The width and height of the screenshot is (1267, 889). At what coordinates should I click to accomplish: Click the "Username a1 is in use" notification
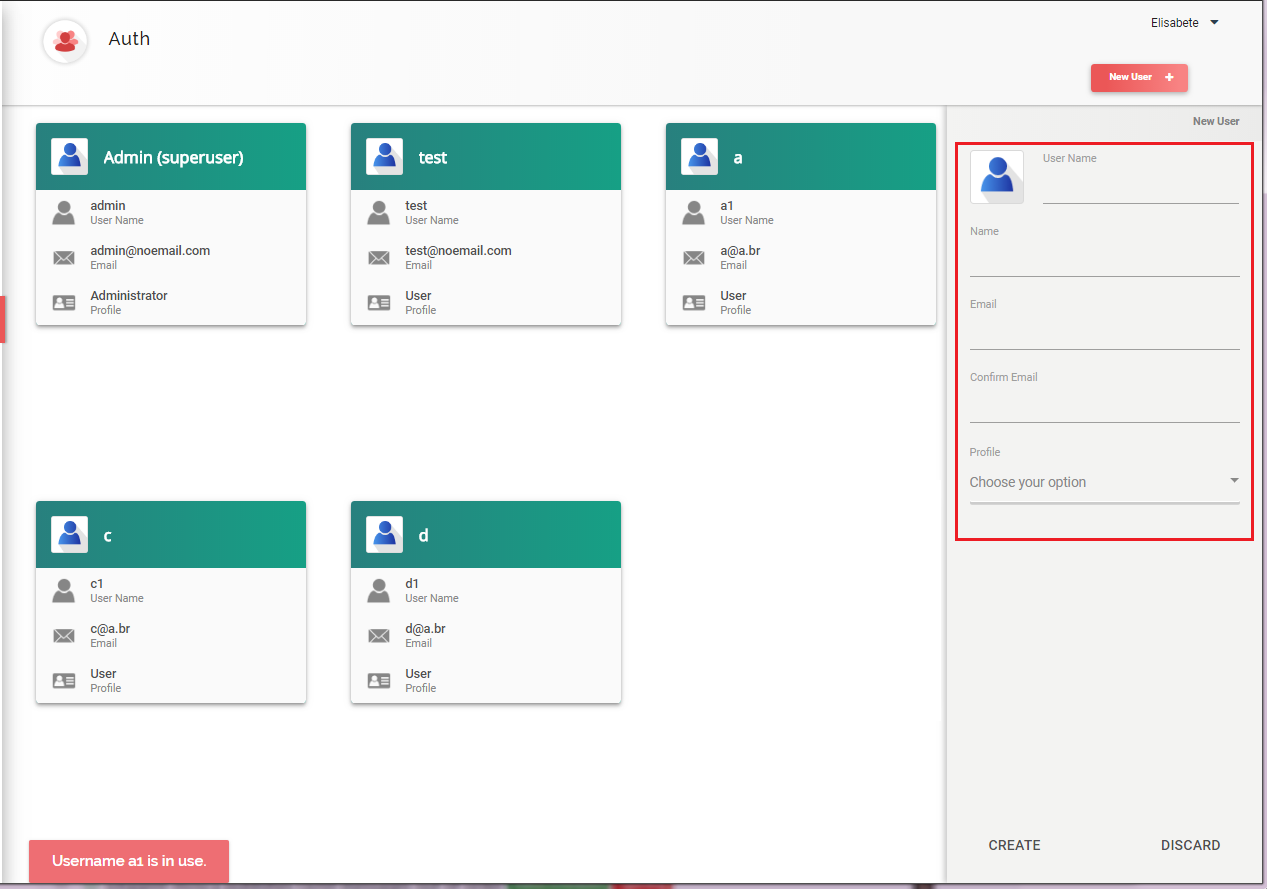point(128,861)
